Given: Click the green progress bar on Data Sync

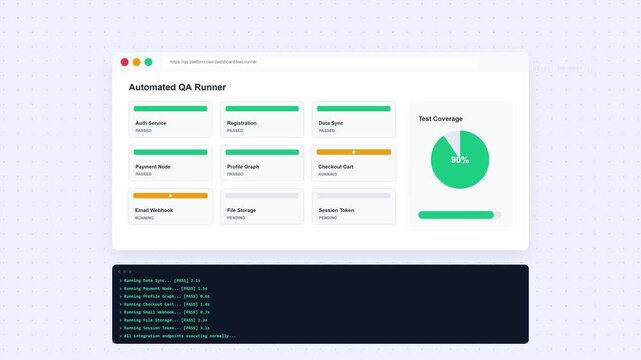Looking at the screenshot, I should point(354,109).
